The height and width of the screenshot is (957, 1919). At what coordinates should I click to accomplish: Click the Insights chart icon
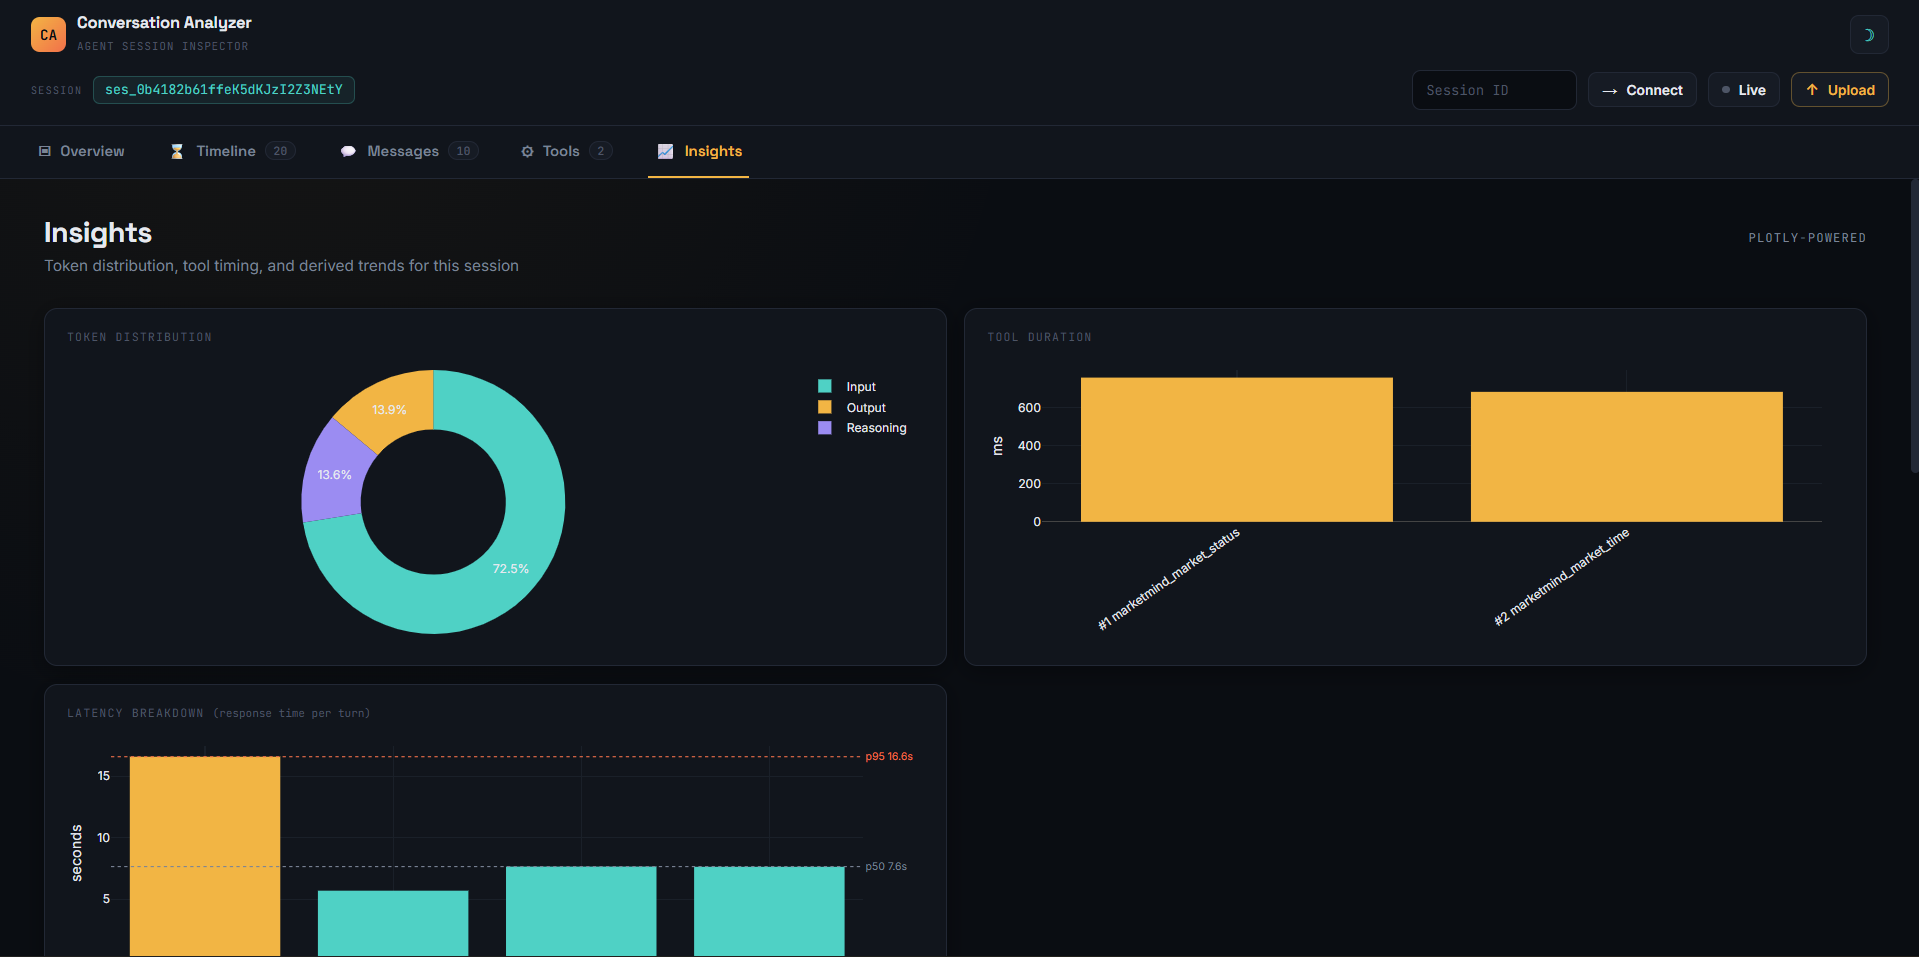point(665,151)
